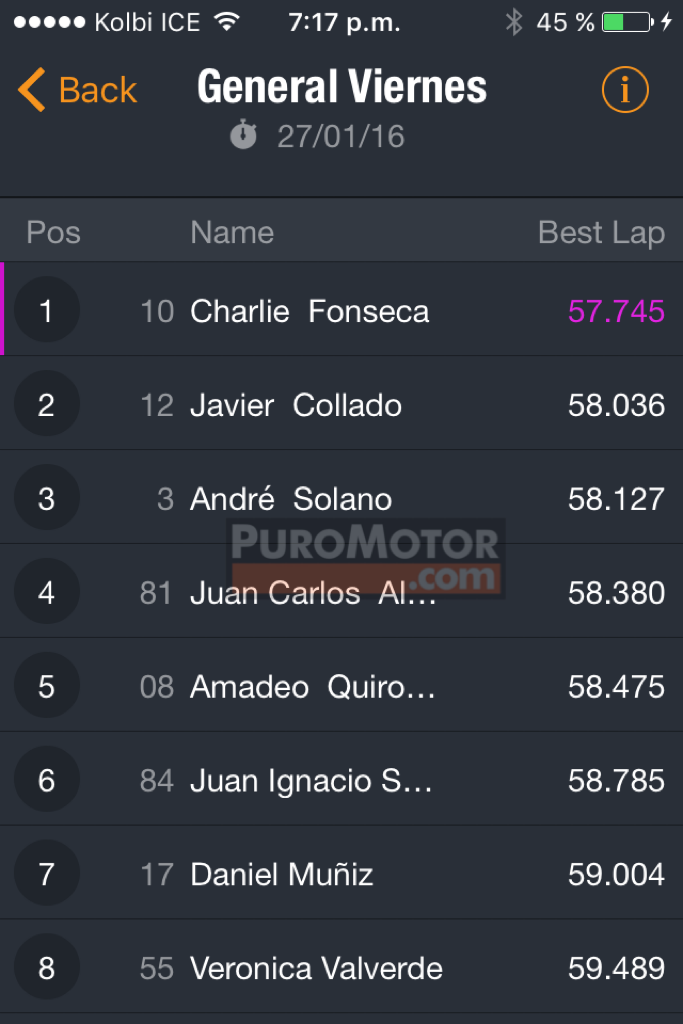Viewport: 683px width, 1024px height.
Task: Select truncated Juan Carlos Al... entry
Action: pos(342,592)
